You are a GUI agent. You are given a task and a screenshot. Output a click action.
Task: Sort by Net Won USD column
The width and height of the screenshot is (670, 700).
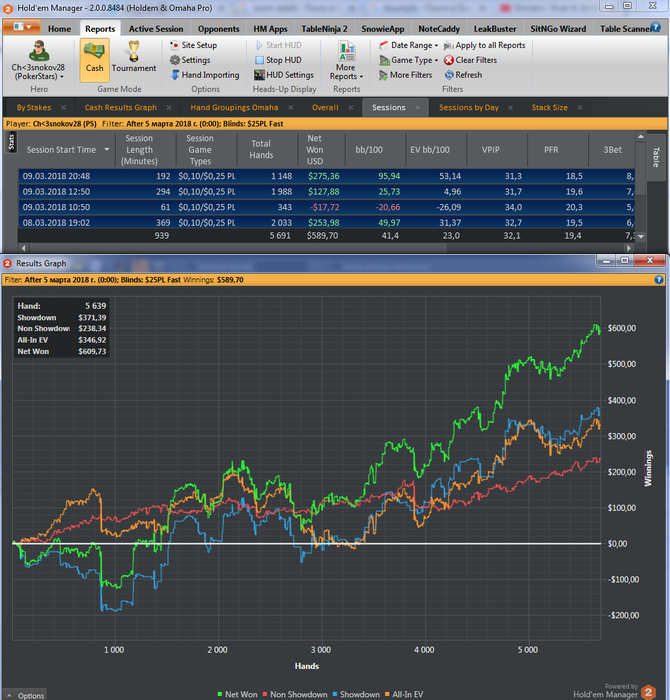[314, 150]
